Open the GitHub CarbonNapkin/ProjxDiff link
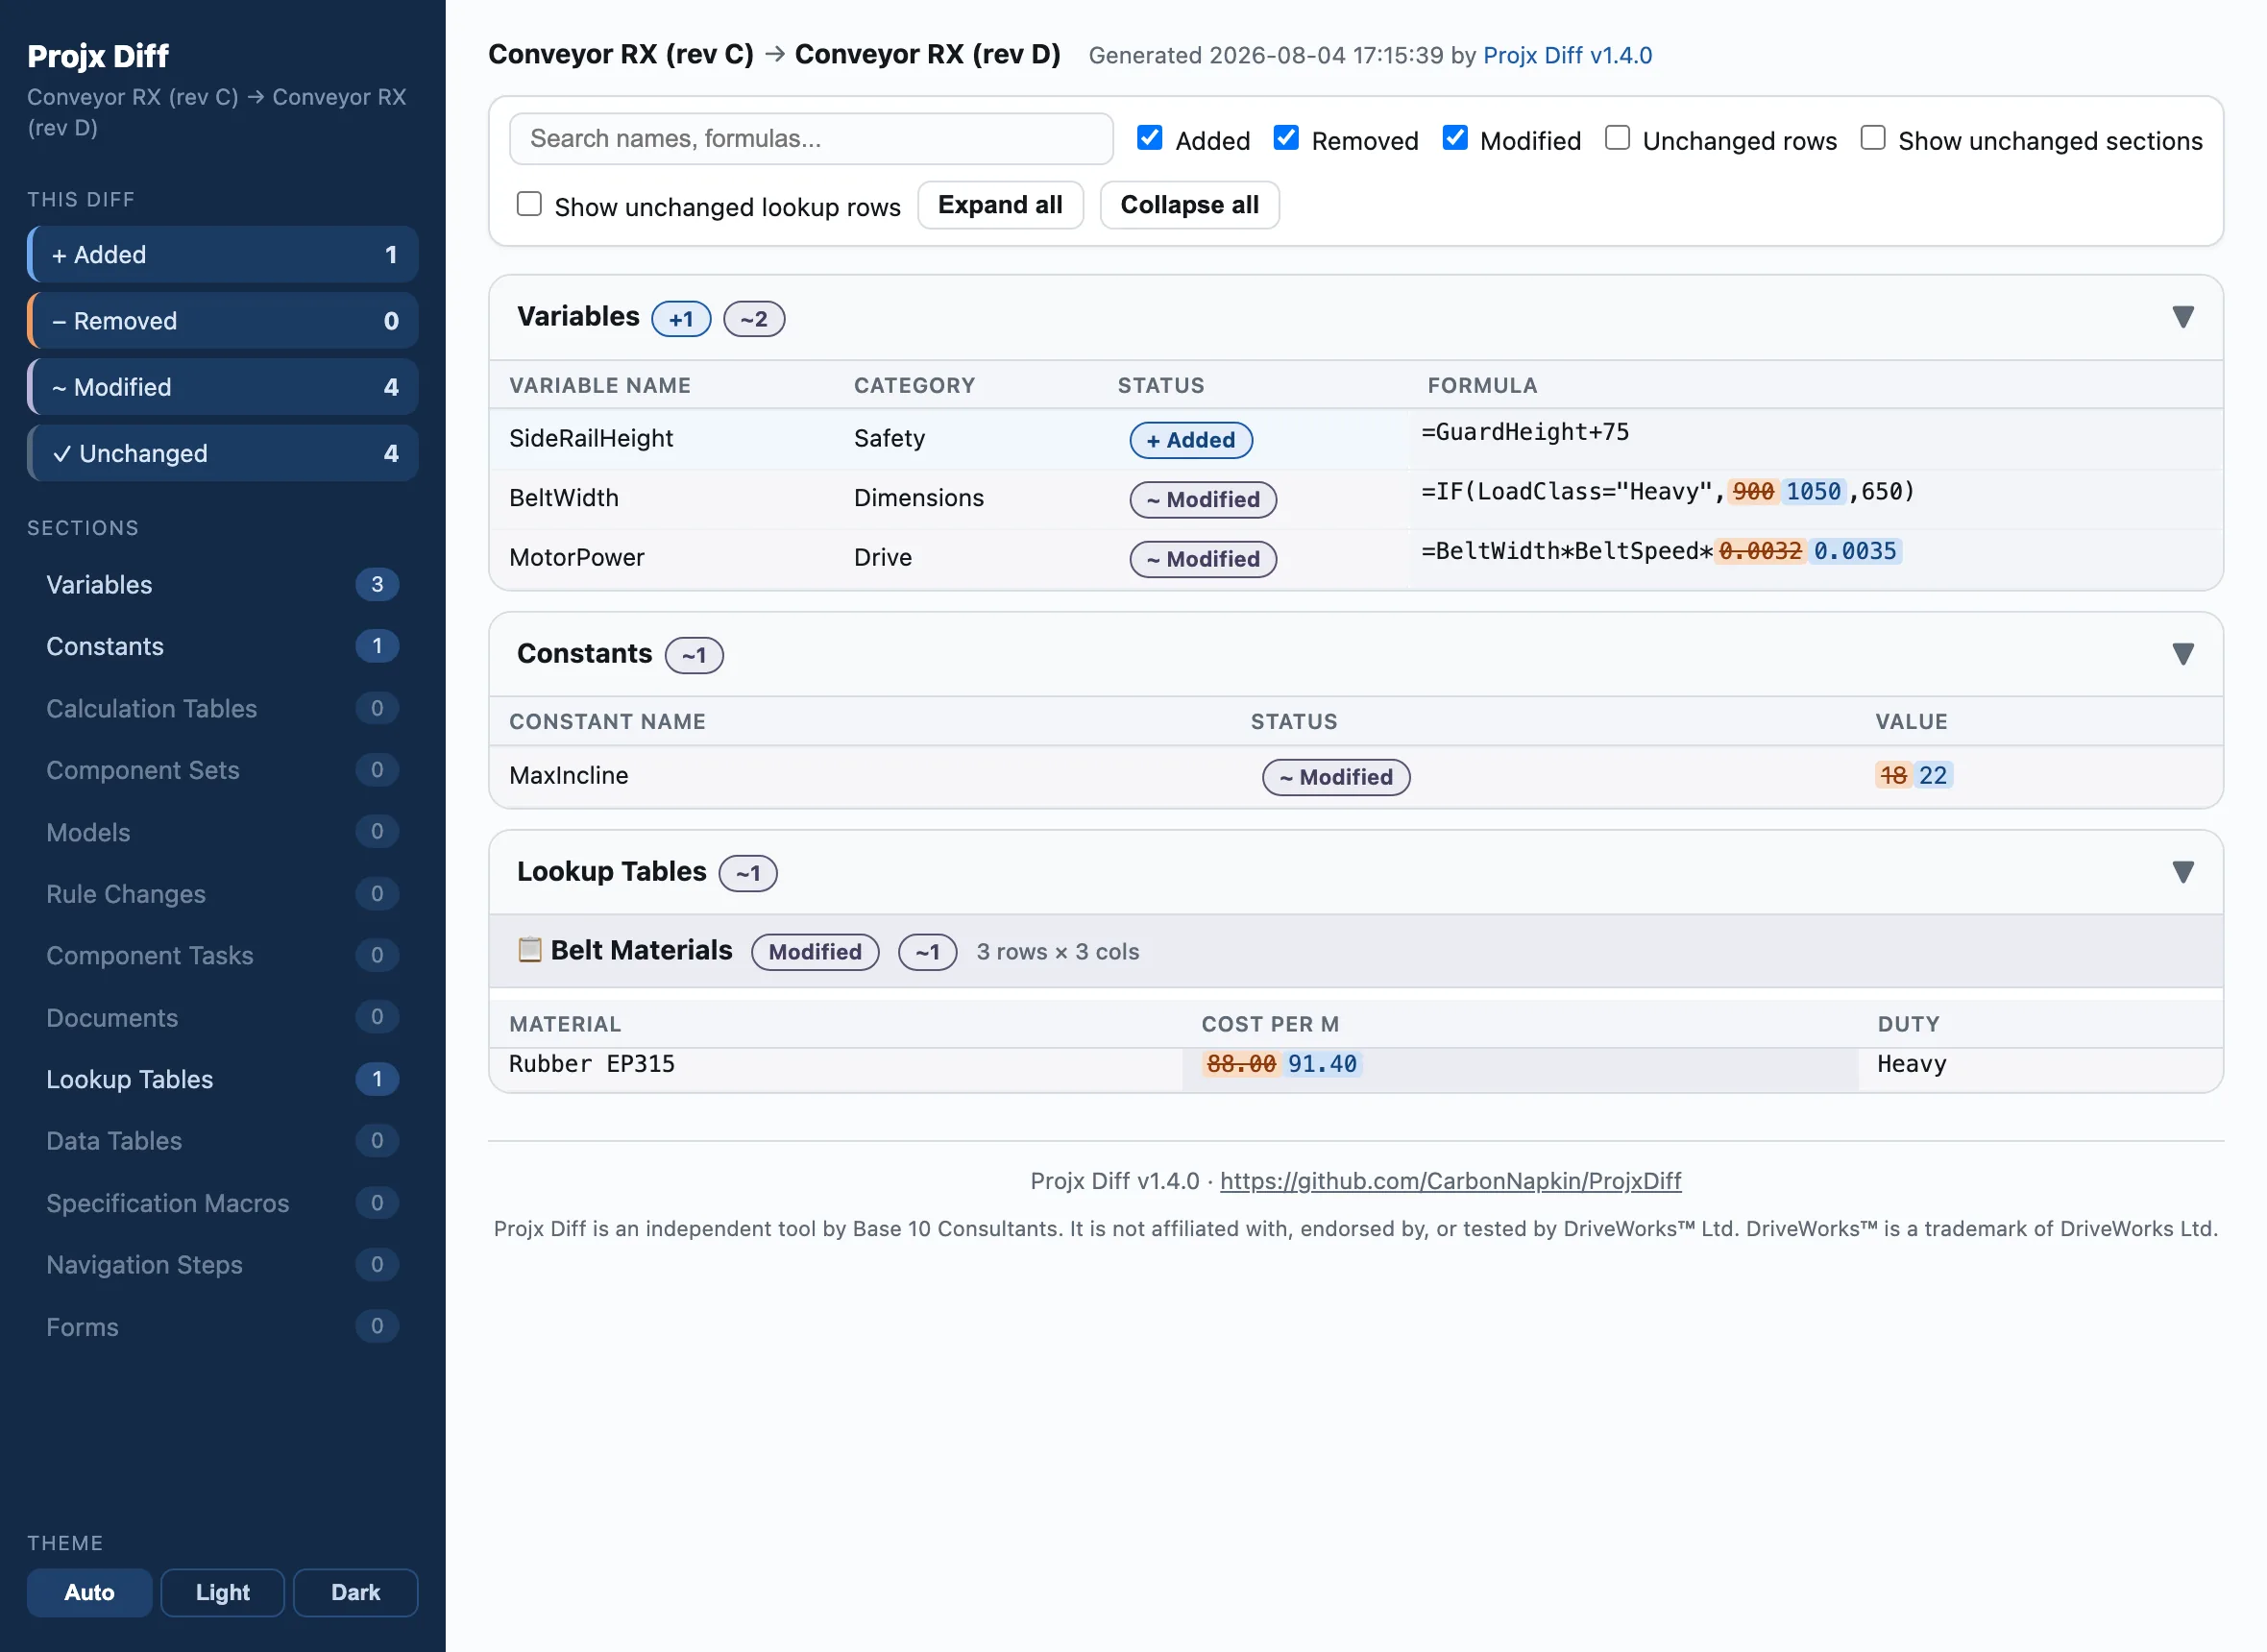 [x=1450, y=1181]
